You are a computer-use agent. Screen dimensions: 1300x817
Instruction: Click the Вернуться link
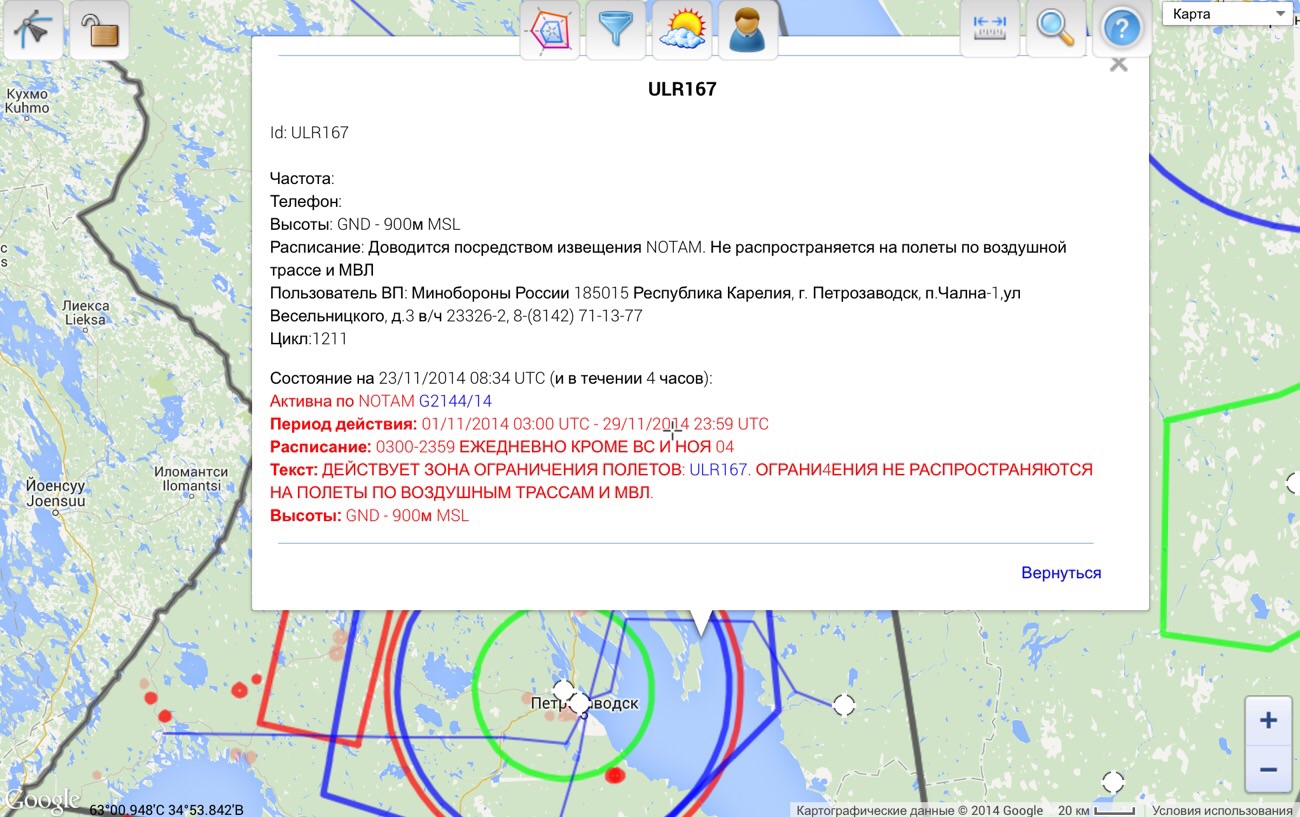1061,573
